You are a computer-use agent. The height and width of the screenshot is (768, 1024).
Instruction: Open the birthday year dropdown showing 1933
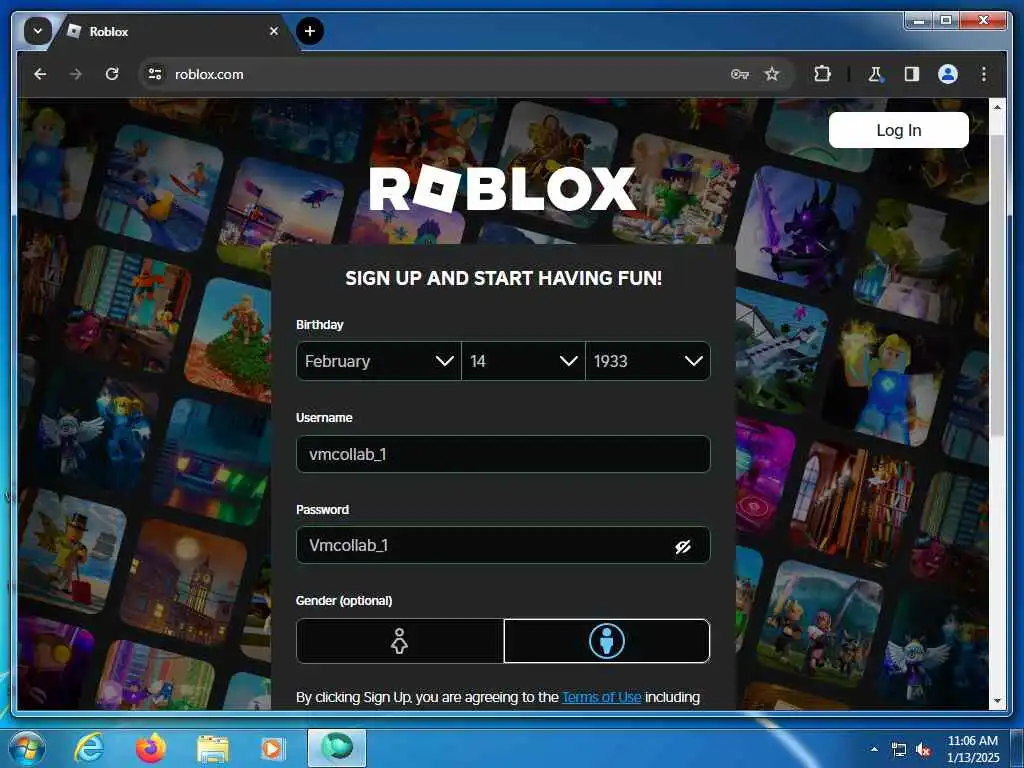point(648,361)
